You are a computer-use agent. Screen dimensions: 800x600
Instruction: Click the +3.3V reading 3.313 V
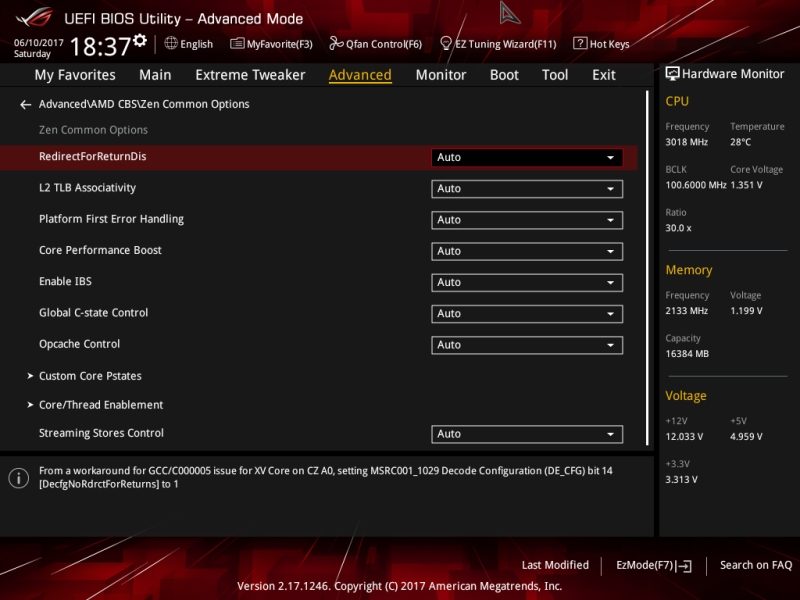tap(681, 480)
